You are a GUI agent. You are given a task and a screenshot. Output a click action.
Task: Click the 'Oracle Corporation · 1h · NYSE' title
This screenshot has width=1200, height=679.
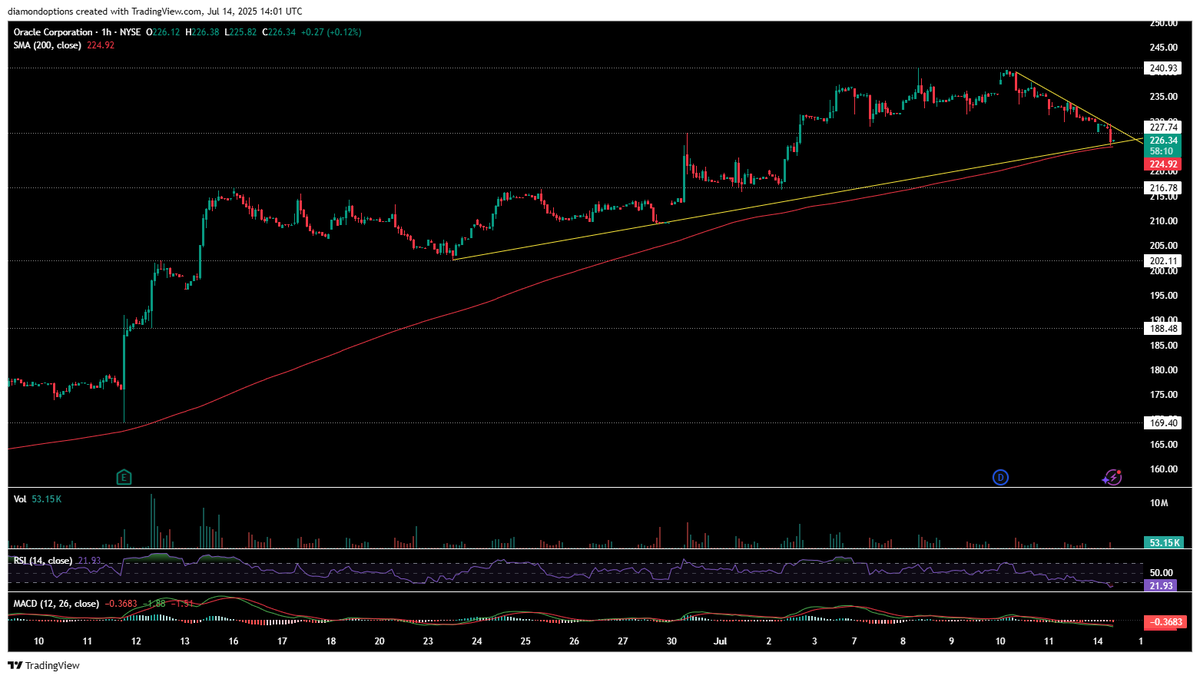point(75,32)
